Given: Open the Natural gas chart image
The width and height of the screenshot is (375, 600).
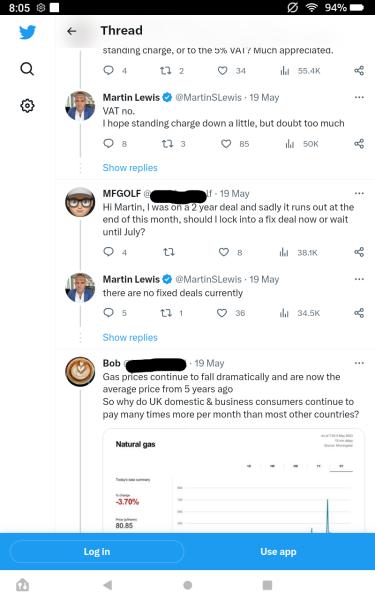Looking at the screenshot, I should tap(233, 481).
